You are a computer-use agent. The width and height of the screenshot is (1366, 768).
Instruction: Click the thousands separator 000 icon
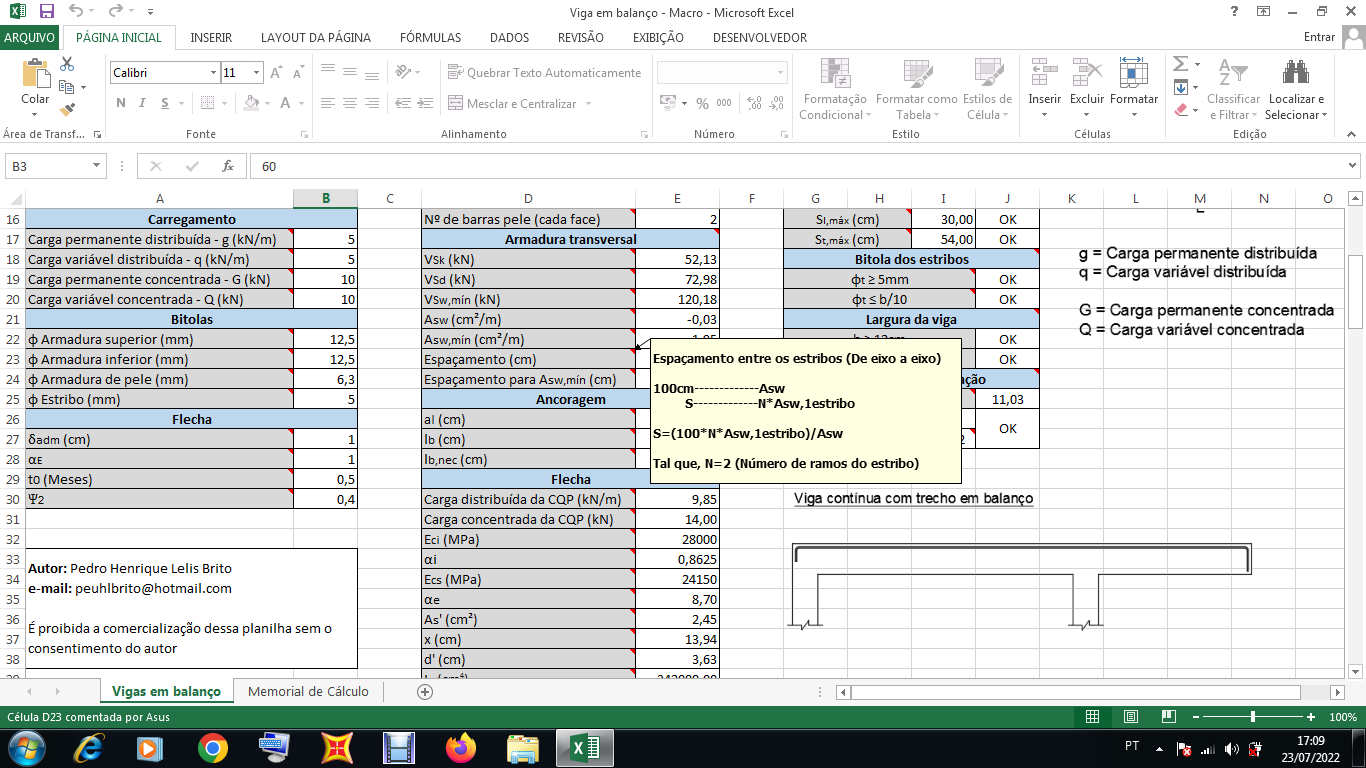(723, 103)
